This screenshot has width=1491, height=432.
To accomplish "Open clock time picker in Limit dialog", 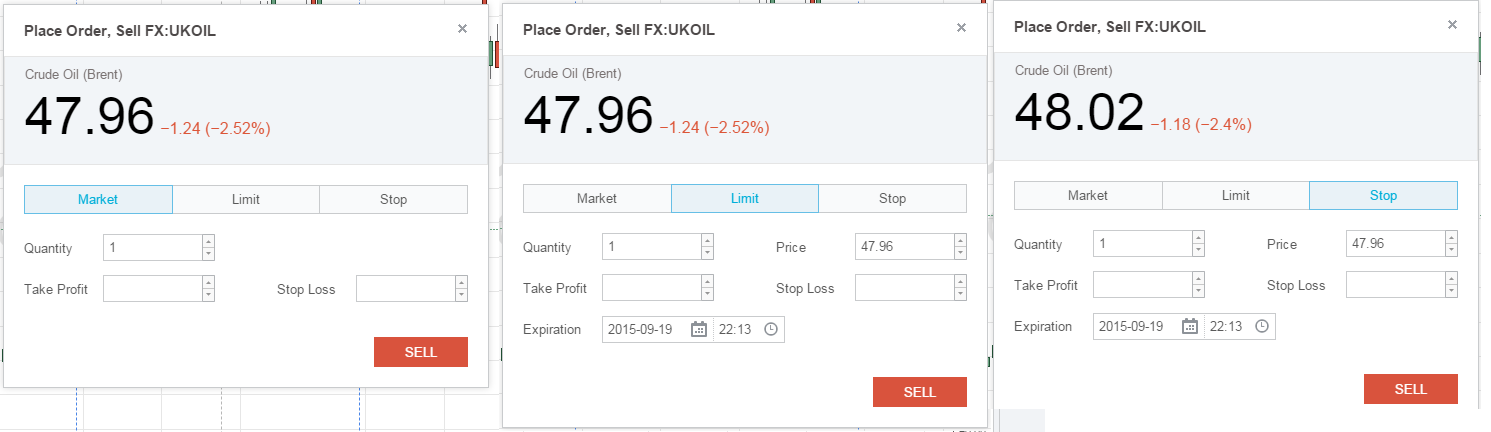I will 770,329.
